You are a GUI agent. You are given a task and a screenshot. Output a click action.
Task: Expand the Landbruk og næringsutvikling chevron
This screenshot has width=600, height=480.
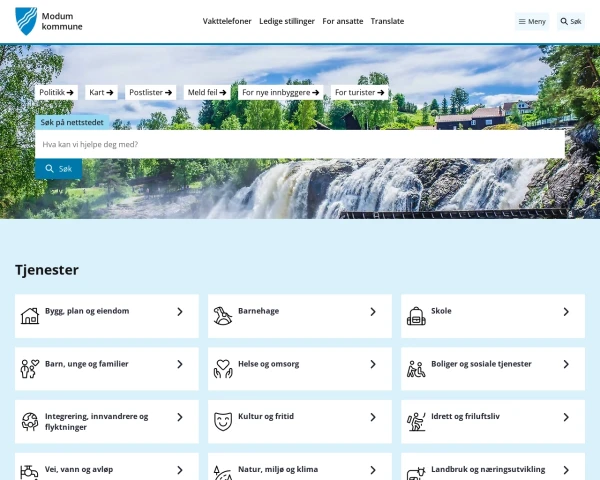[566, 470]
